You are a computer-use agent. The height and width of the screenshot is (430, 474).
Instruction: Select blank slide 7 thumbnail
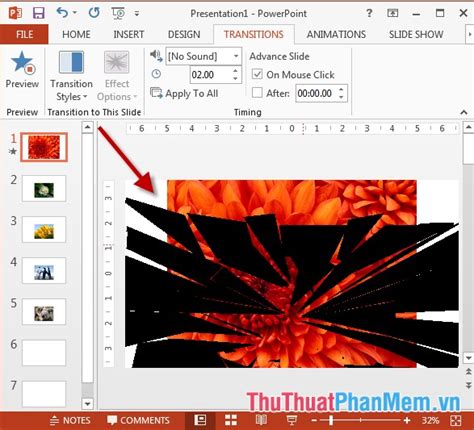[x=44, y=394]
